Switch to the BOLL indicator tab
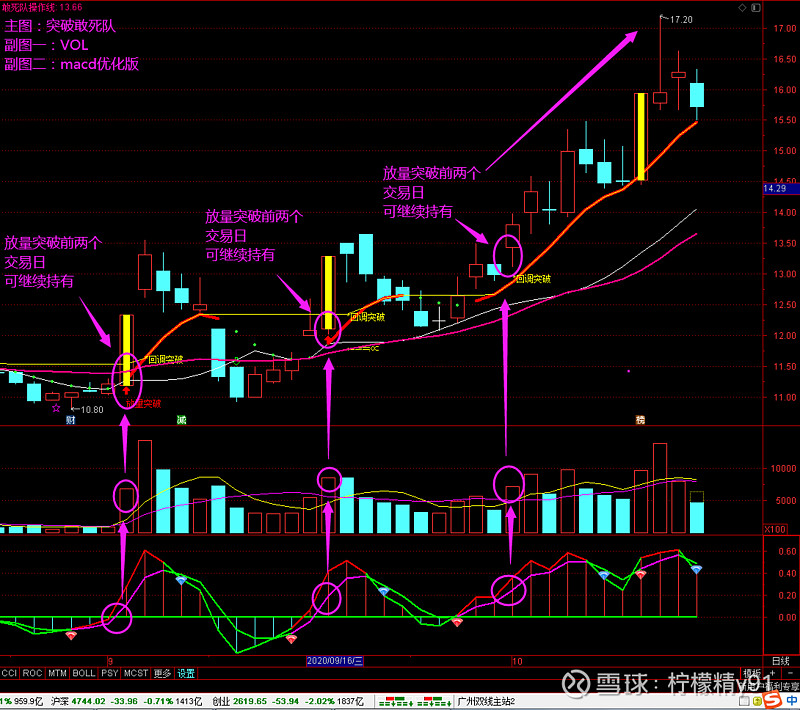 (x=84, y=673)
